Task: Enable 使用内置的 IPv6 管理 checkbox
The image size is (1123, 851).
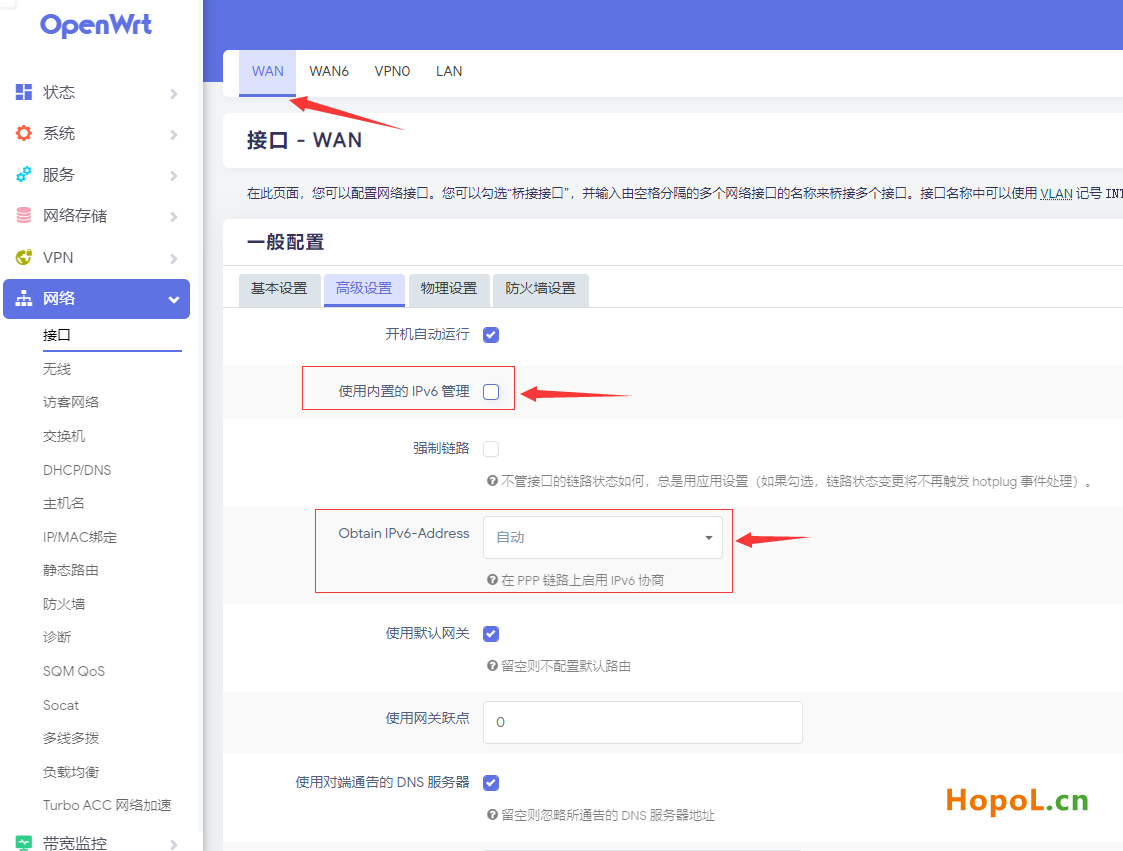Action: point(491,392)
